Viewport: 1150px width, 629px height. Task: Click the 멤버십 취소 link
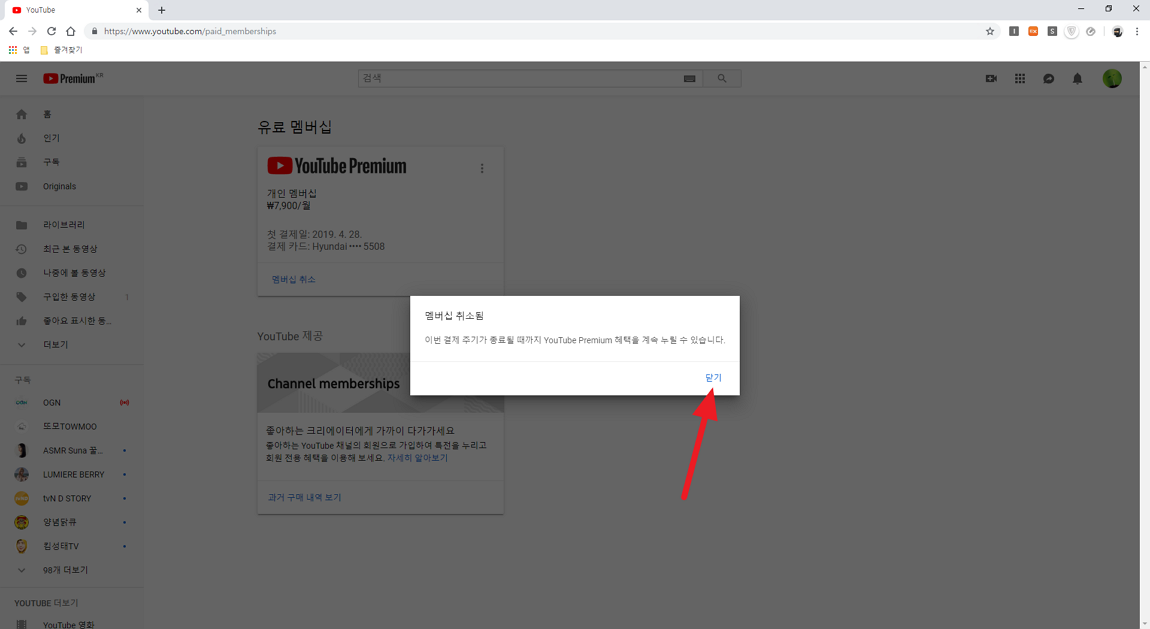click(293, 279)
